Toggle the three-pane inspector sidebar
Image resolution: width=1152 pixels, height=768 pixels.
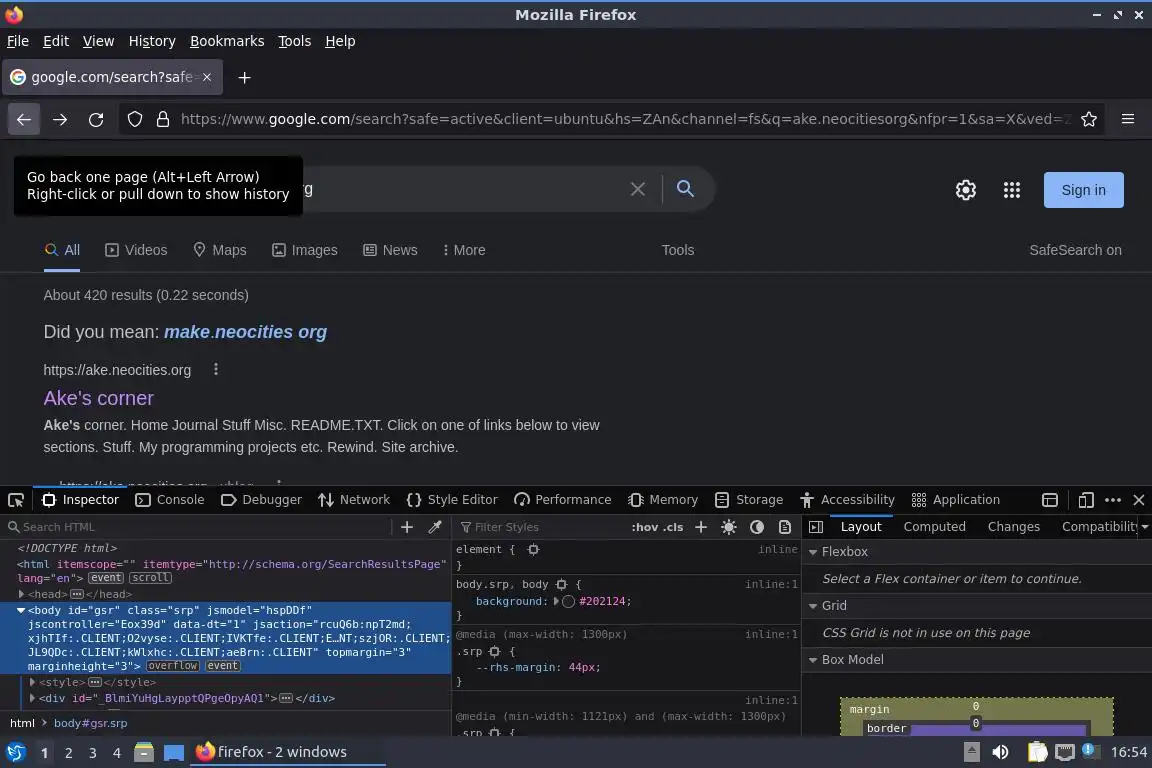pos(816,527)
